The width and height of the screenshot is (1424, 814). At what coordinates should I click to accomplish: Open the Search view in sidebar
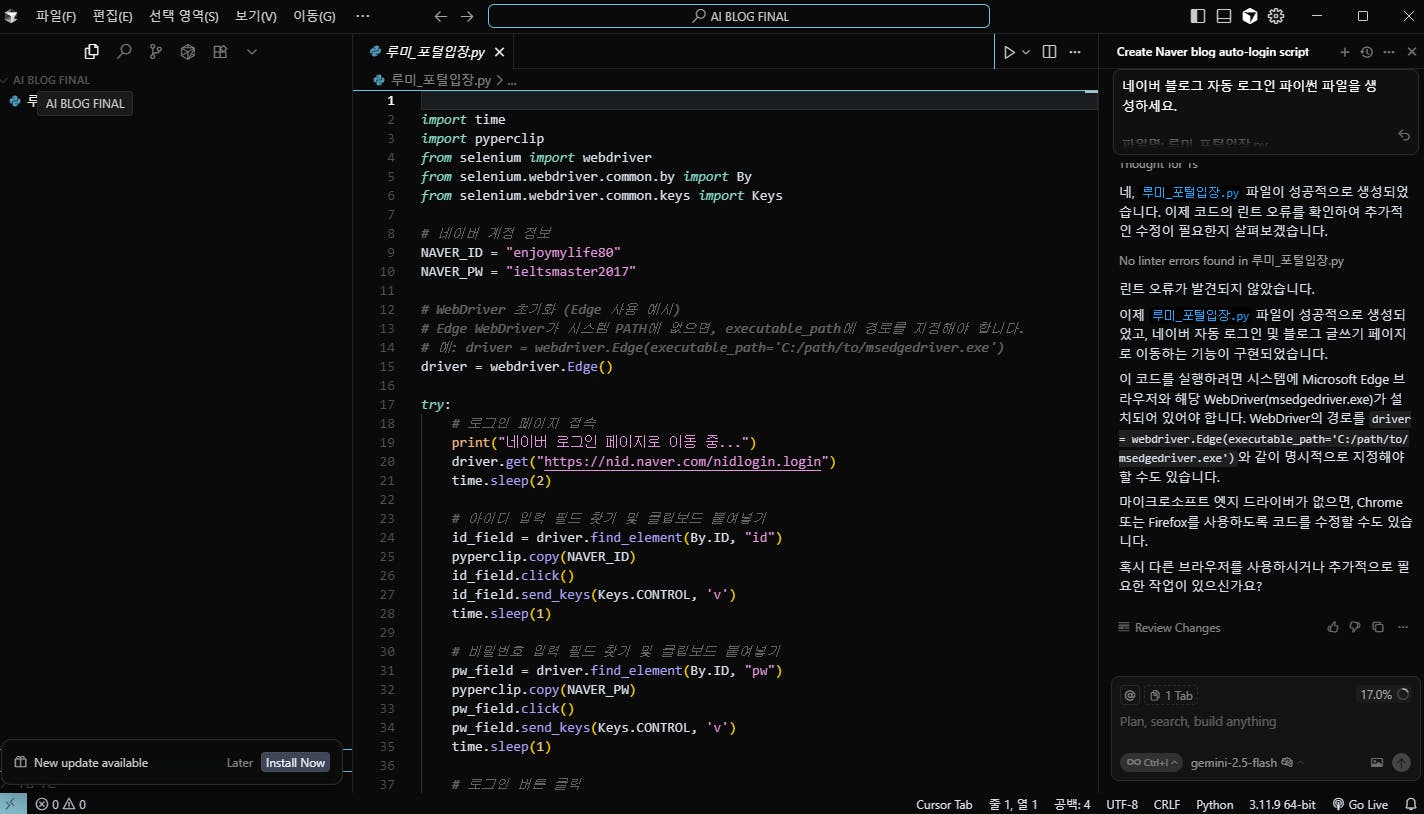tap(124, 52)
